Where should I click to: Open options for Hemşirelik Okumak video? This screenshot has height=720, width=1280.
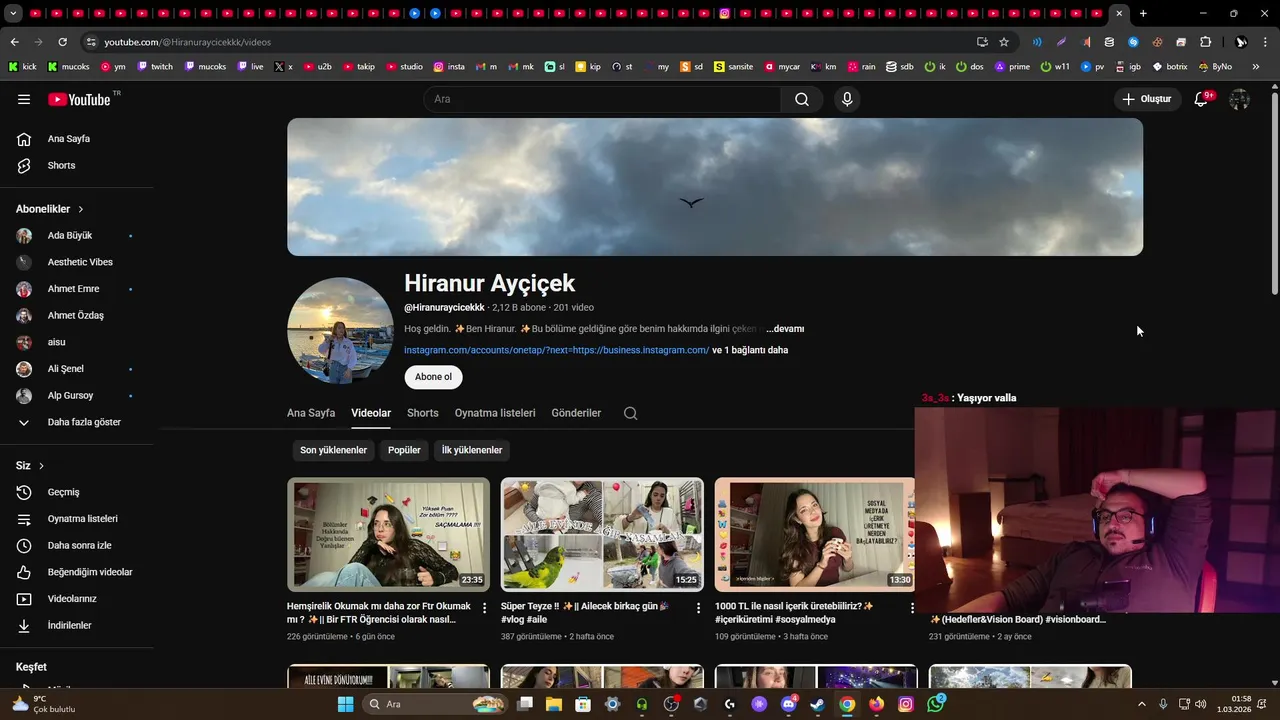[485, 608]
